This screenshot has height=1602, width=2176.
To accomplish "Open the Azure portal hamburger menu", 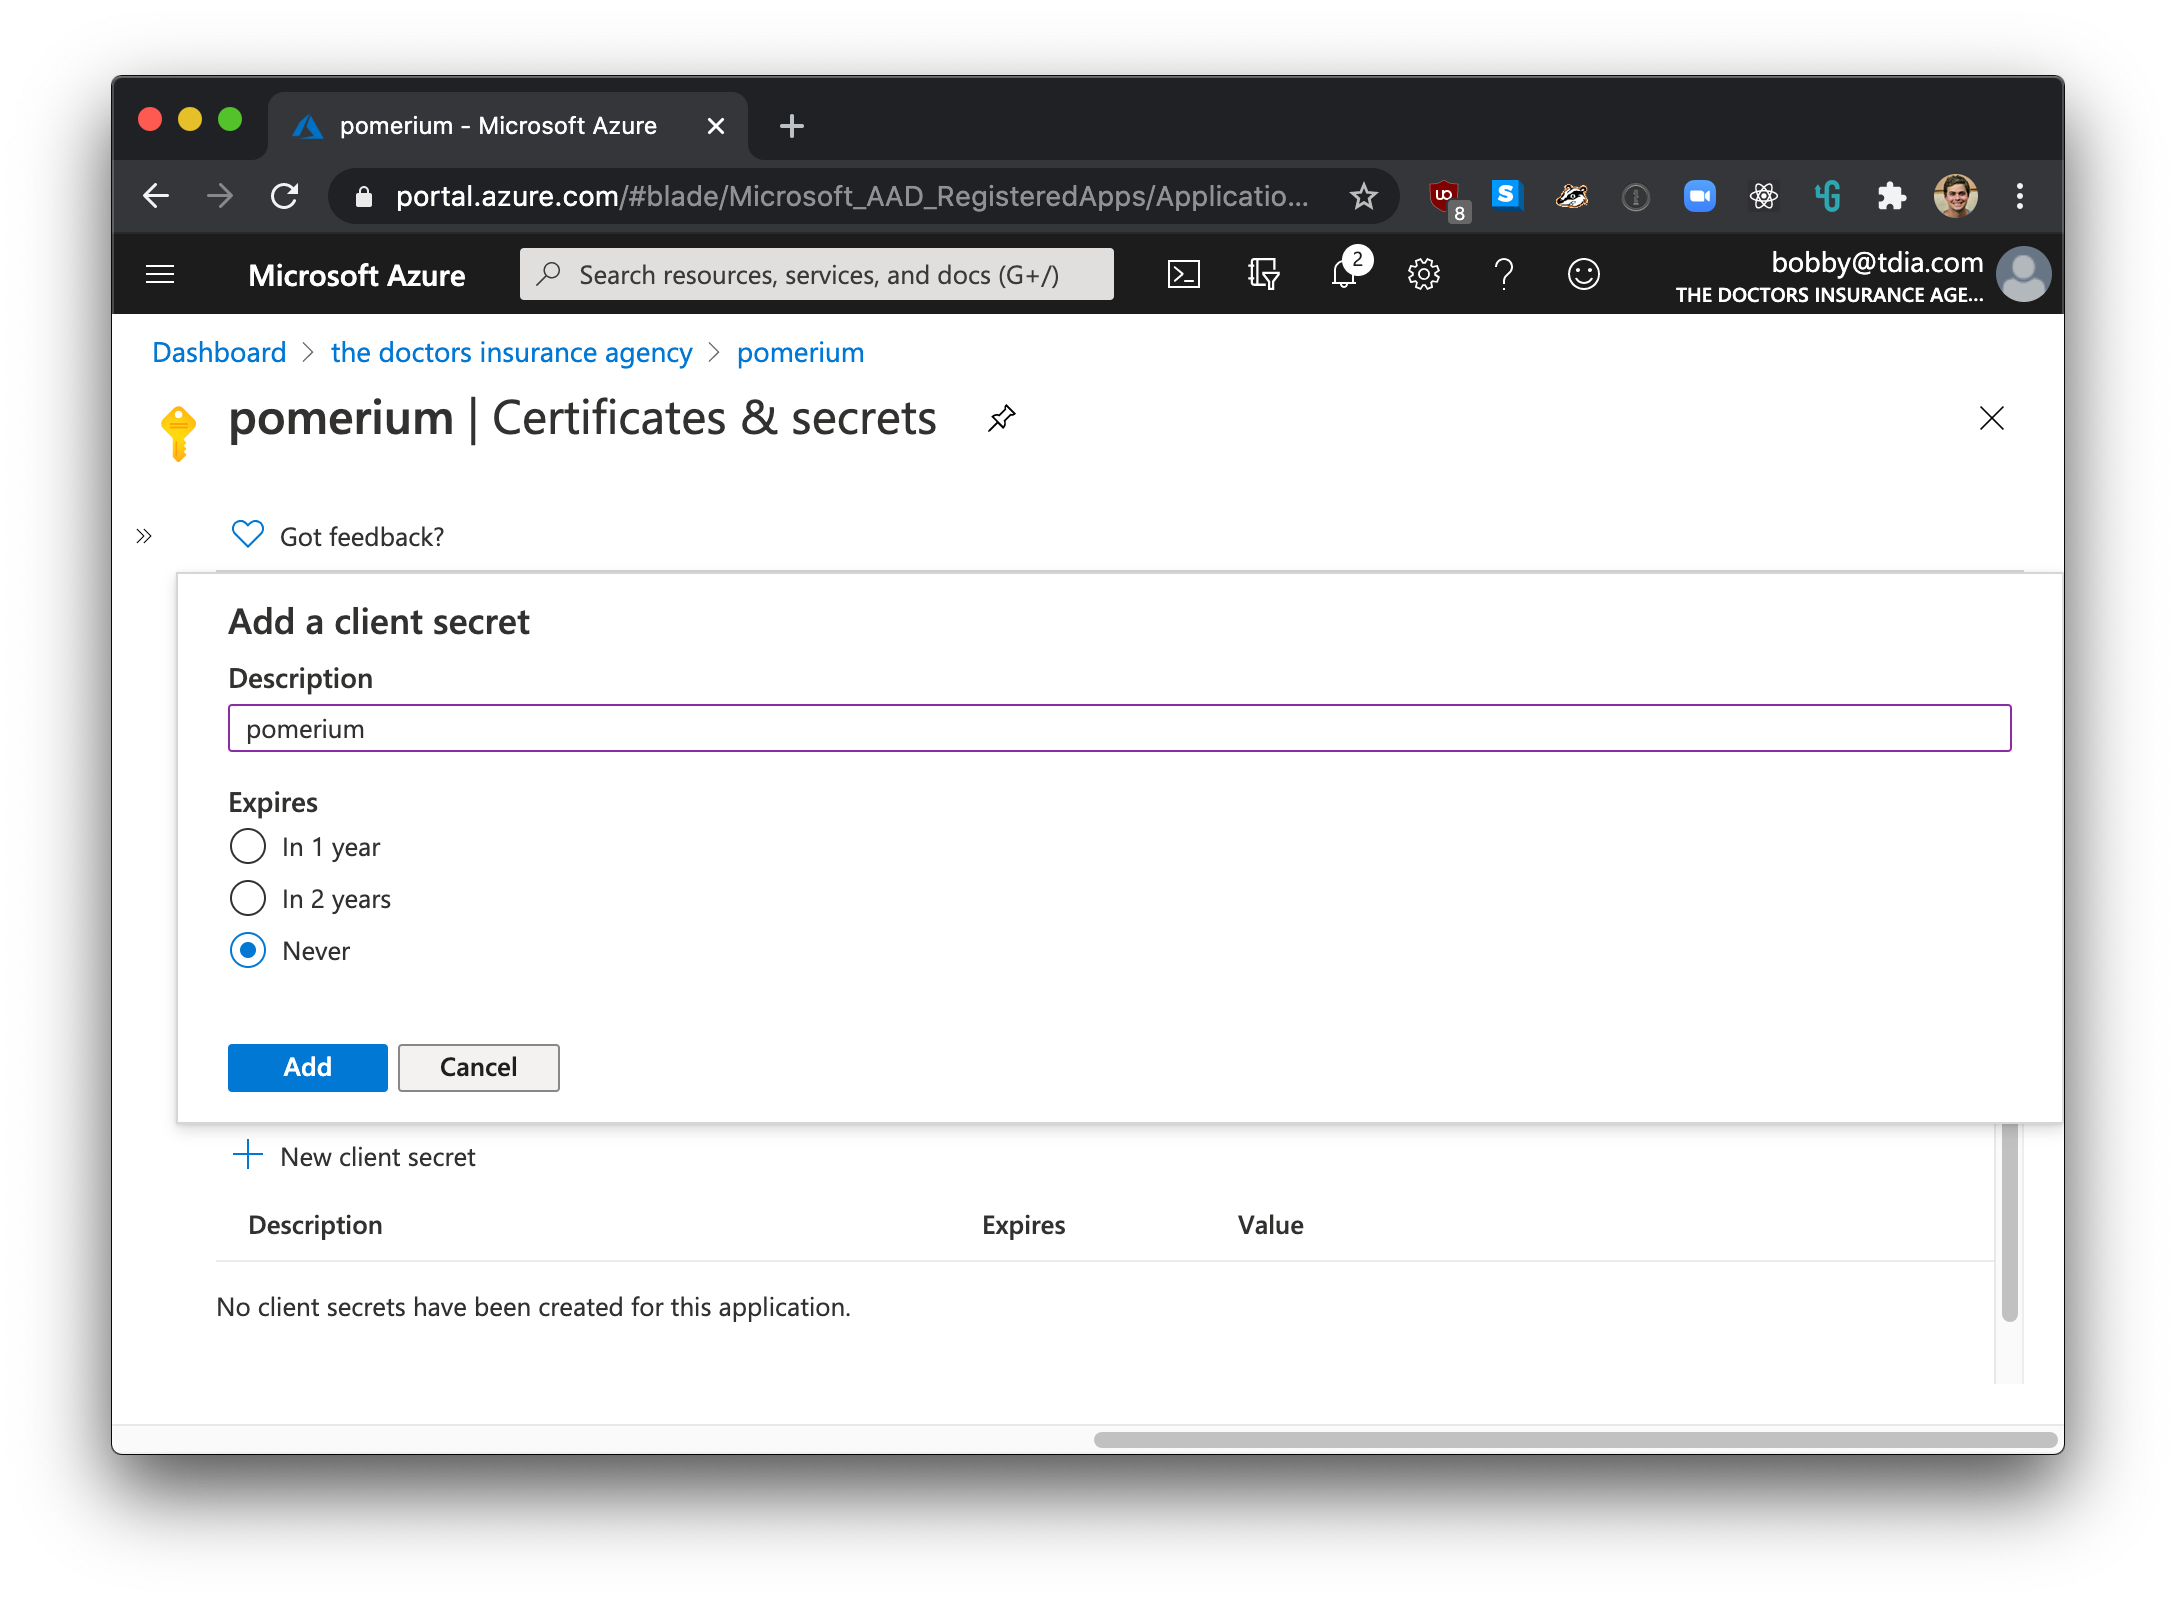I will 160,274.
